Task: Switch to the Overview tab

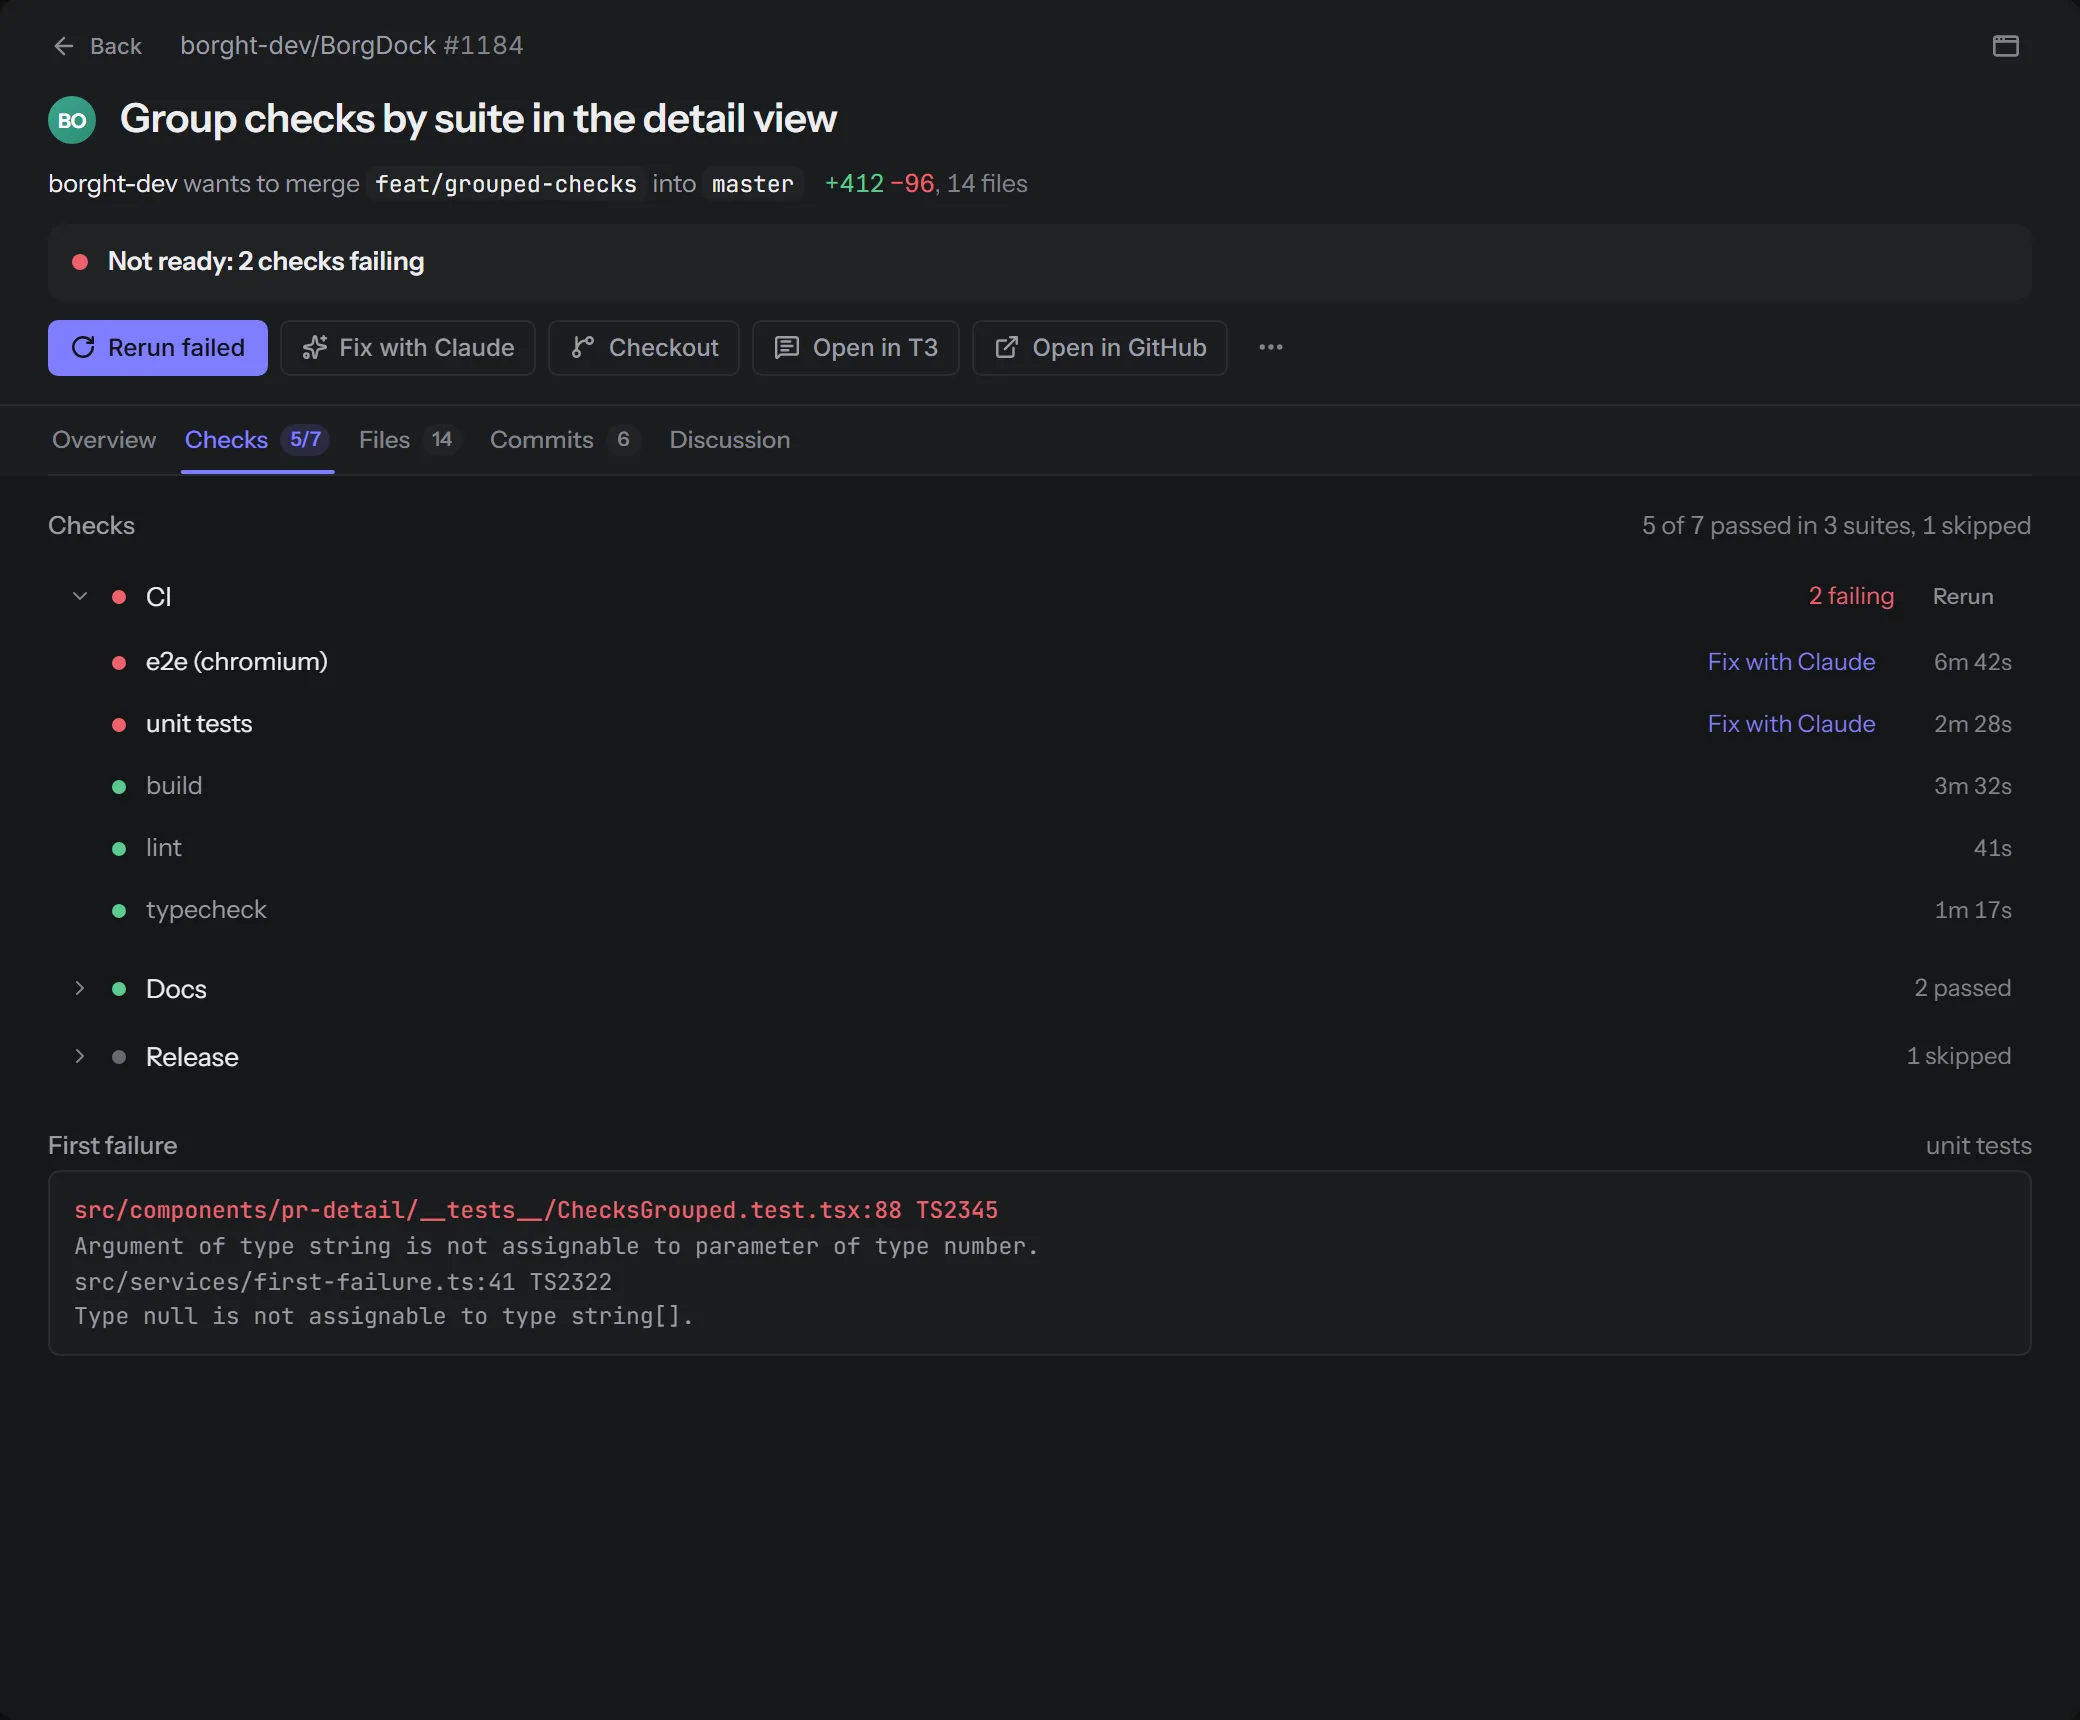Action: (104, 440)
